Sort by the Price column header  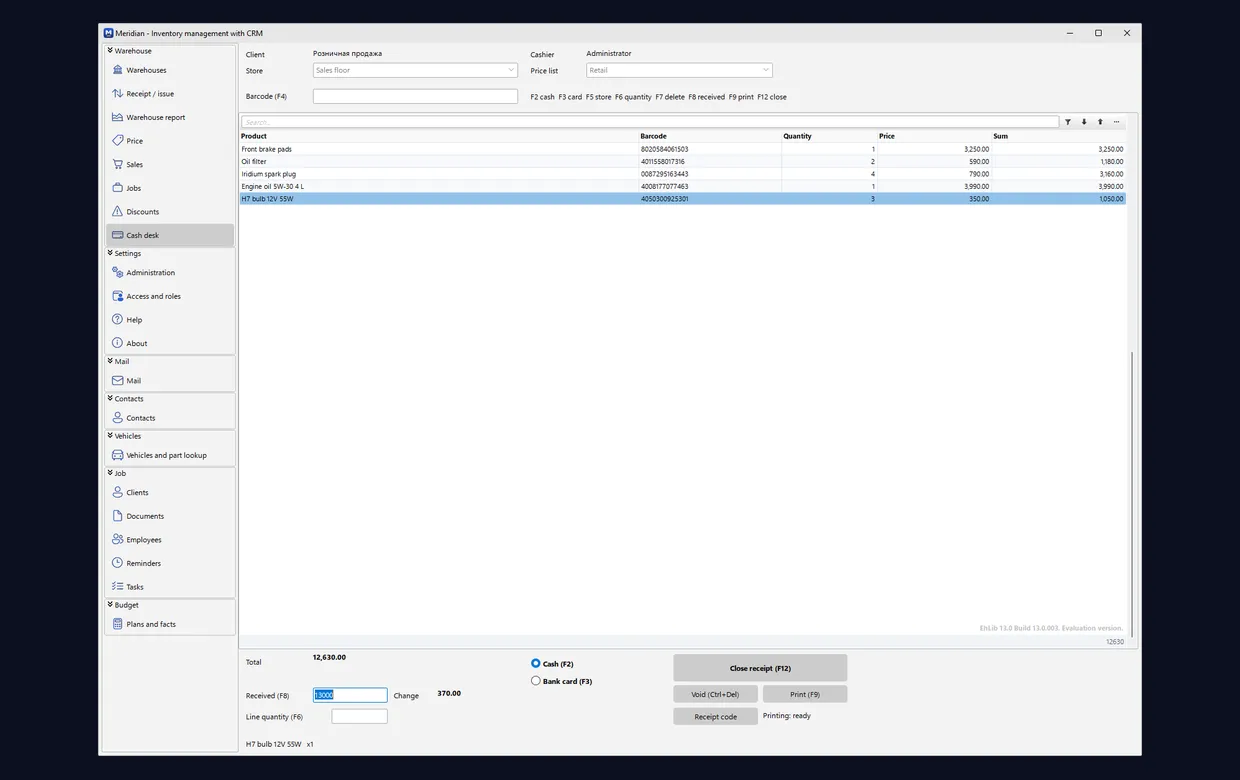[x=934, y=136]
